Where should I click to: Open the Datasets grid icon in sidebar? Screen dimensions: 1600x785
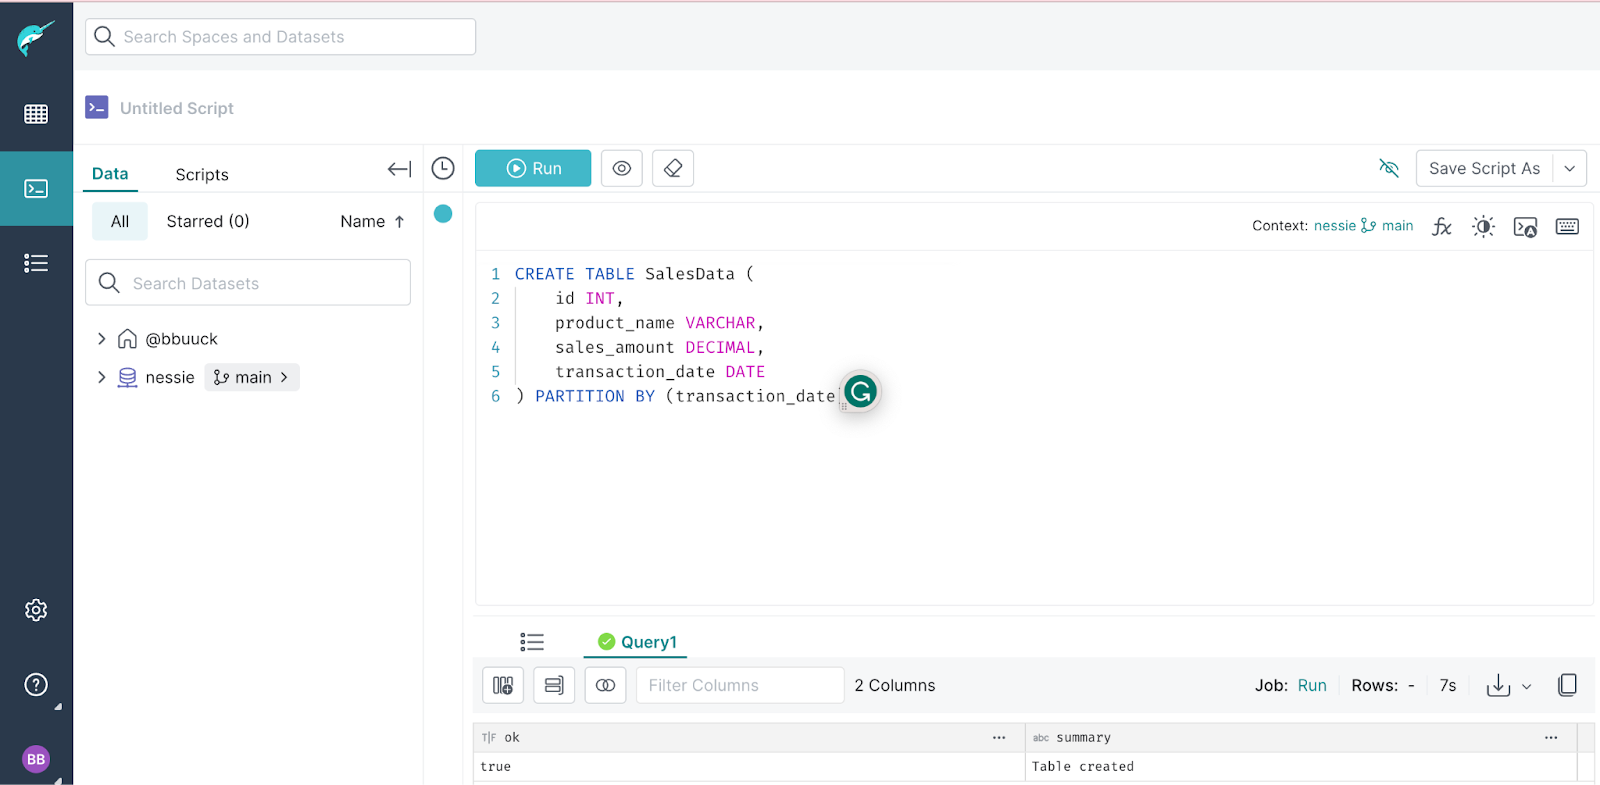(36, 114)
